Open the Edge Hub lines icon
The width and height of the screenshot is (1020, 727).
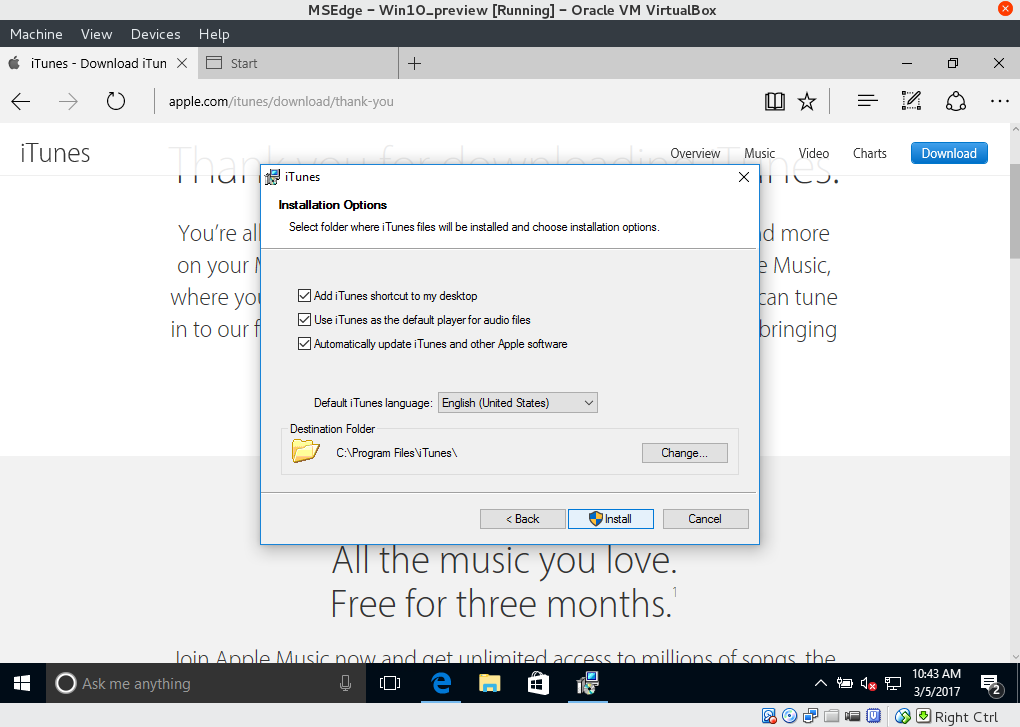tap(867, 101)
